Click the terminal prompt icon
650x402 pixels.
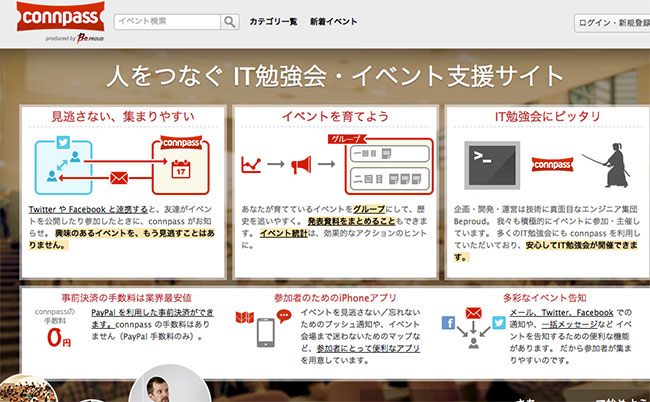[x=492, y=165]
